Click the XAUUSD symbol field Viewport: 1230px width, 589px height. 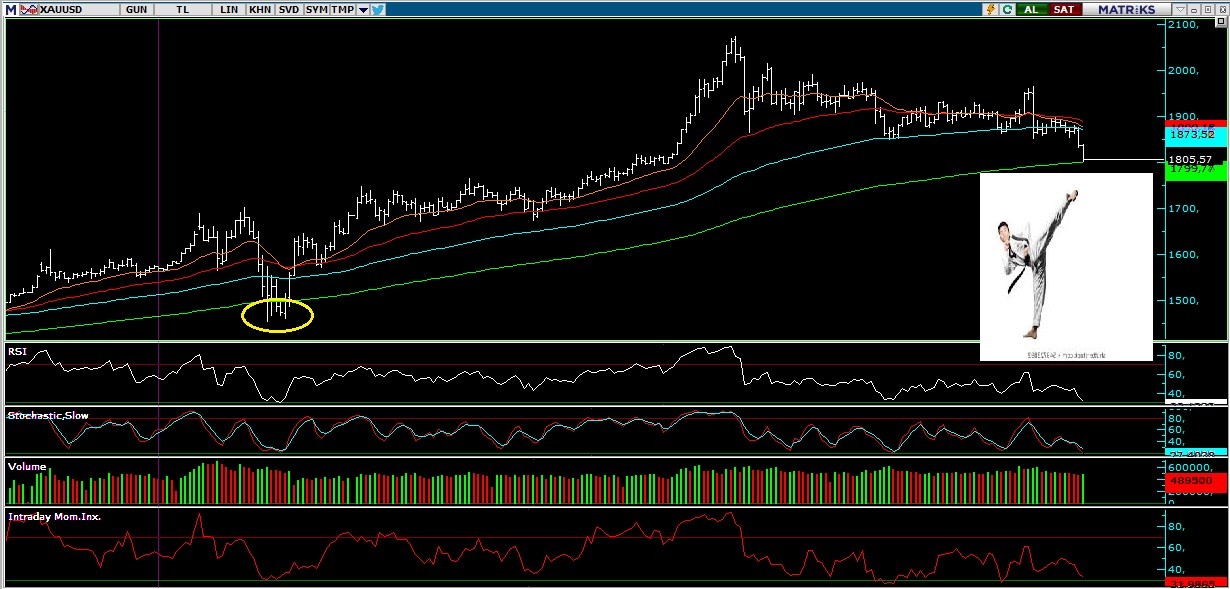(79, 10)
